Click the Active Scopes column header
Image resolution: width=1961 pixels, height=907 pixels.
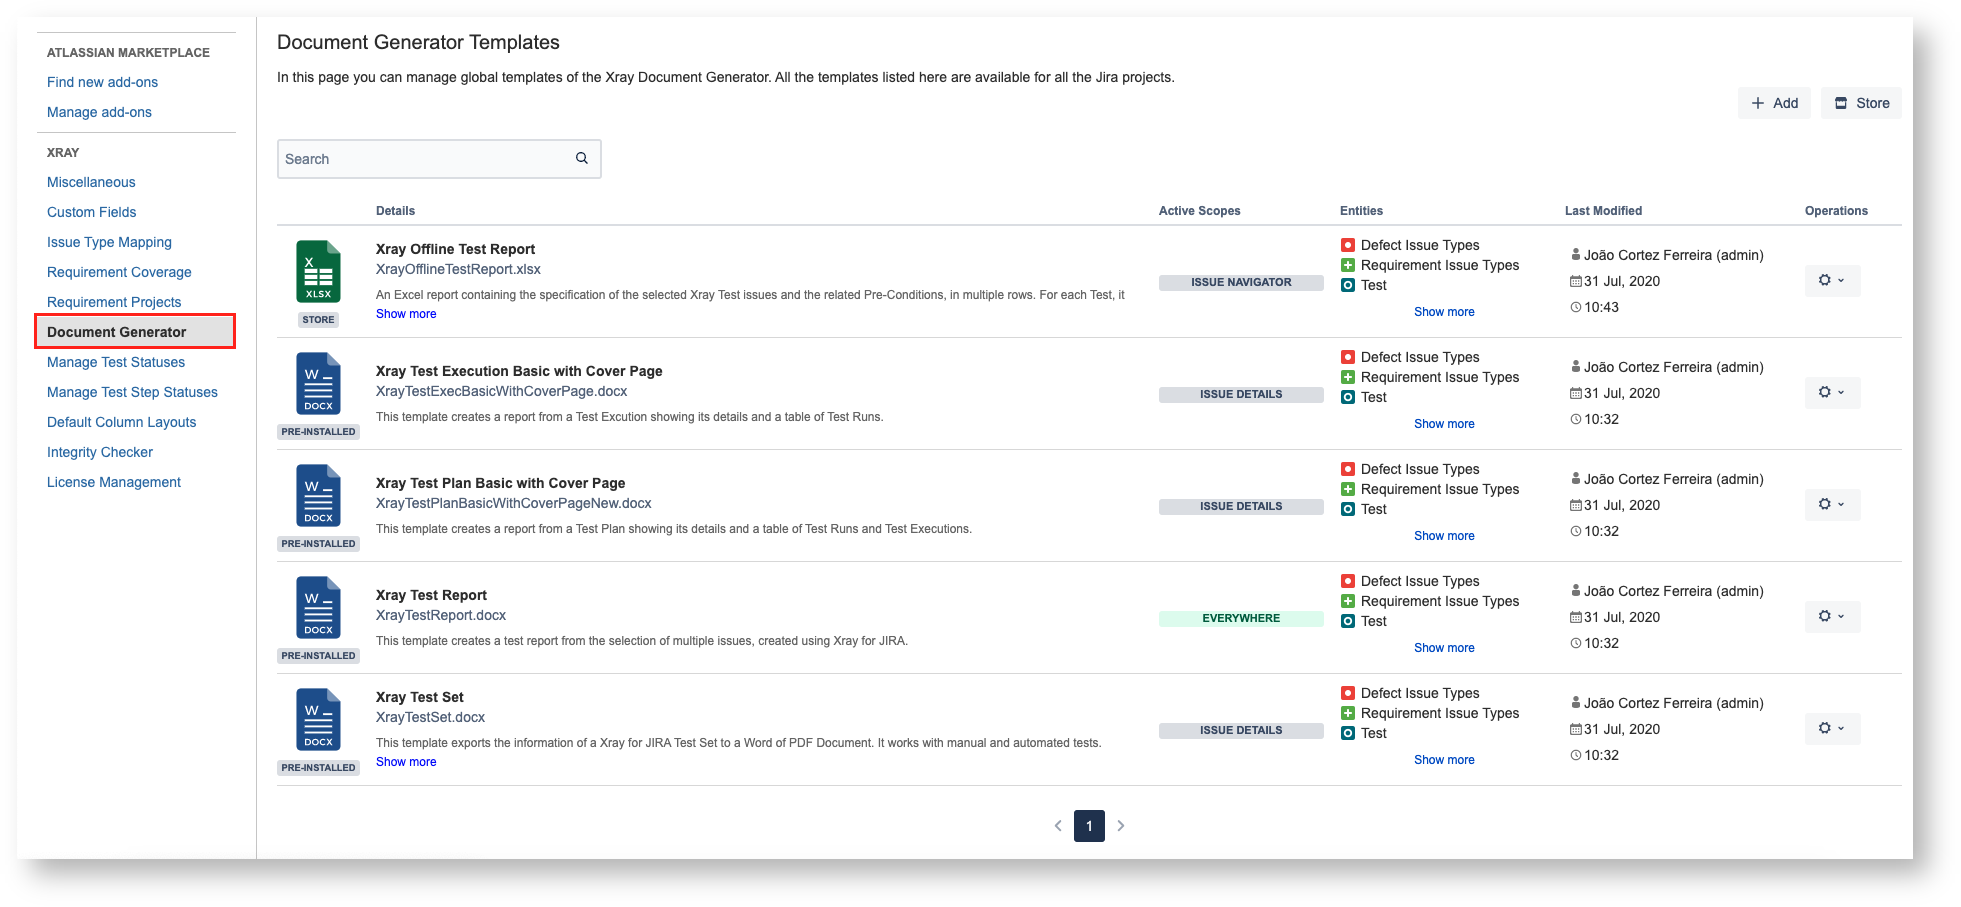[x=1199, y=211]
